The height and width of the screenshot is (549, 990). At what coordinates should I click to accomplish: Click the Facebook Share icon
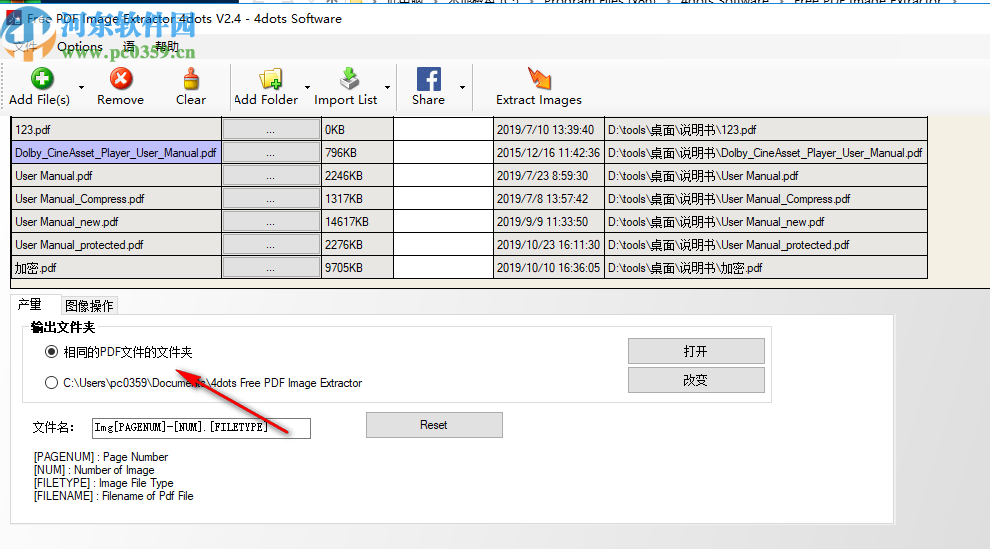pos(429,79)
